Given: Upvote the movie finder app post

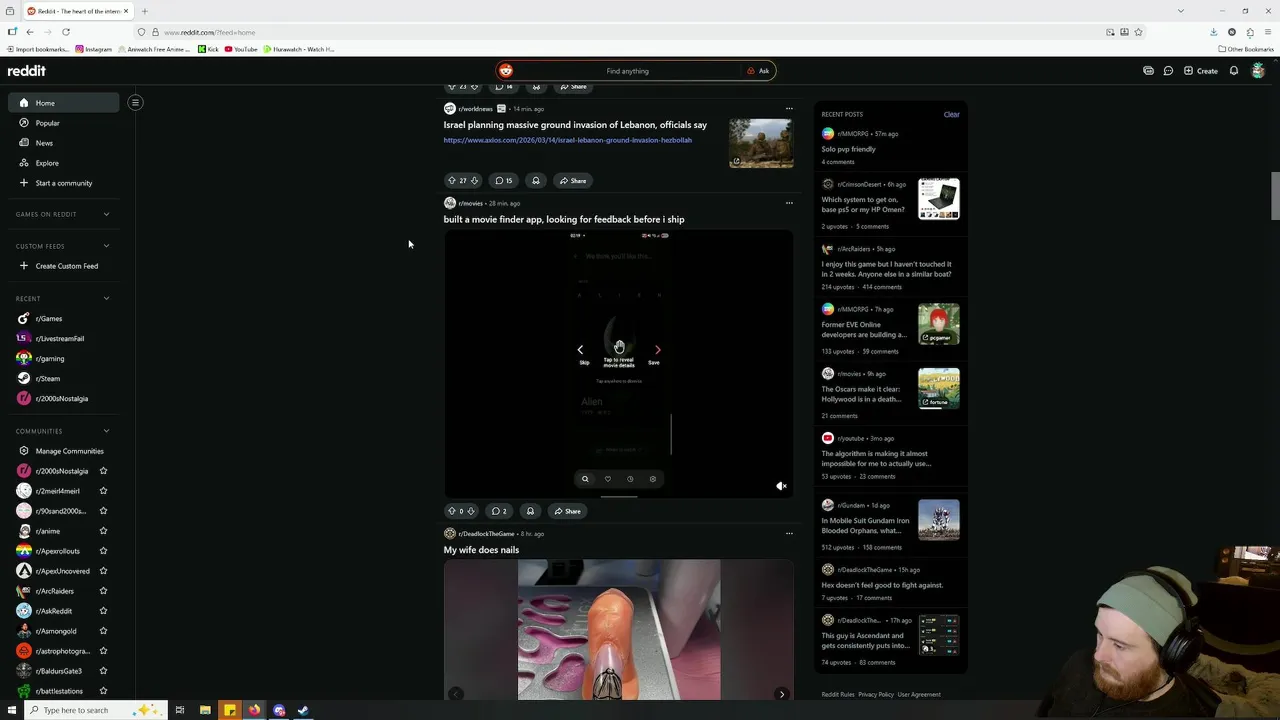Looking at the screenshot, I should [x=452, y=511].
